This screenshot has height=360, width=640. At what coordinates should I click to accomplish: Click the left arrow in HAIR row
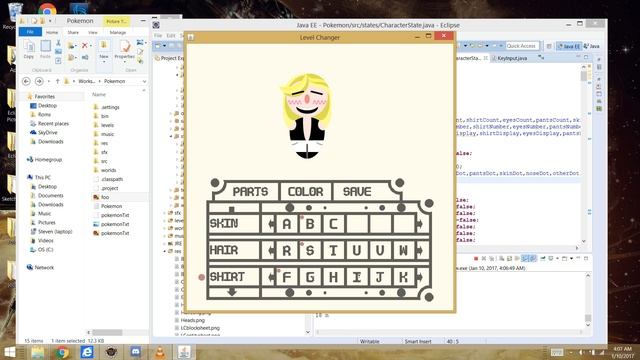coord(271,250)
